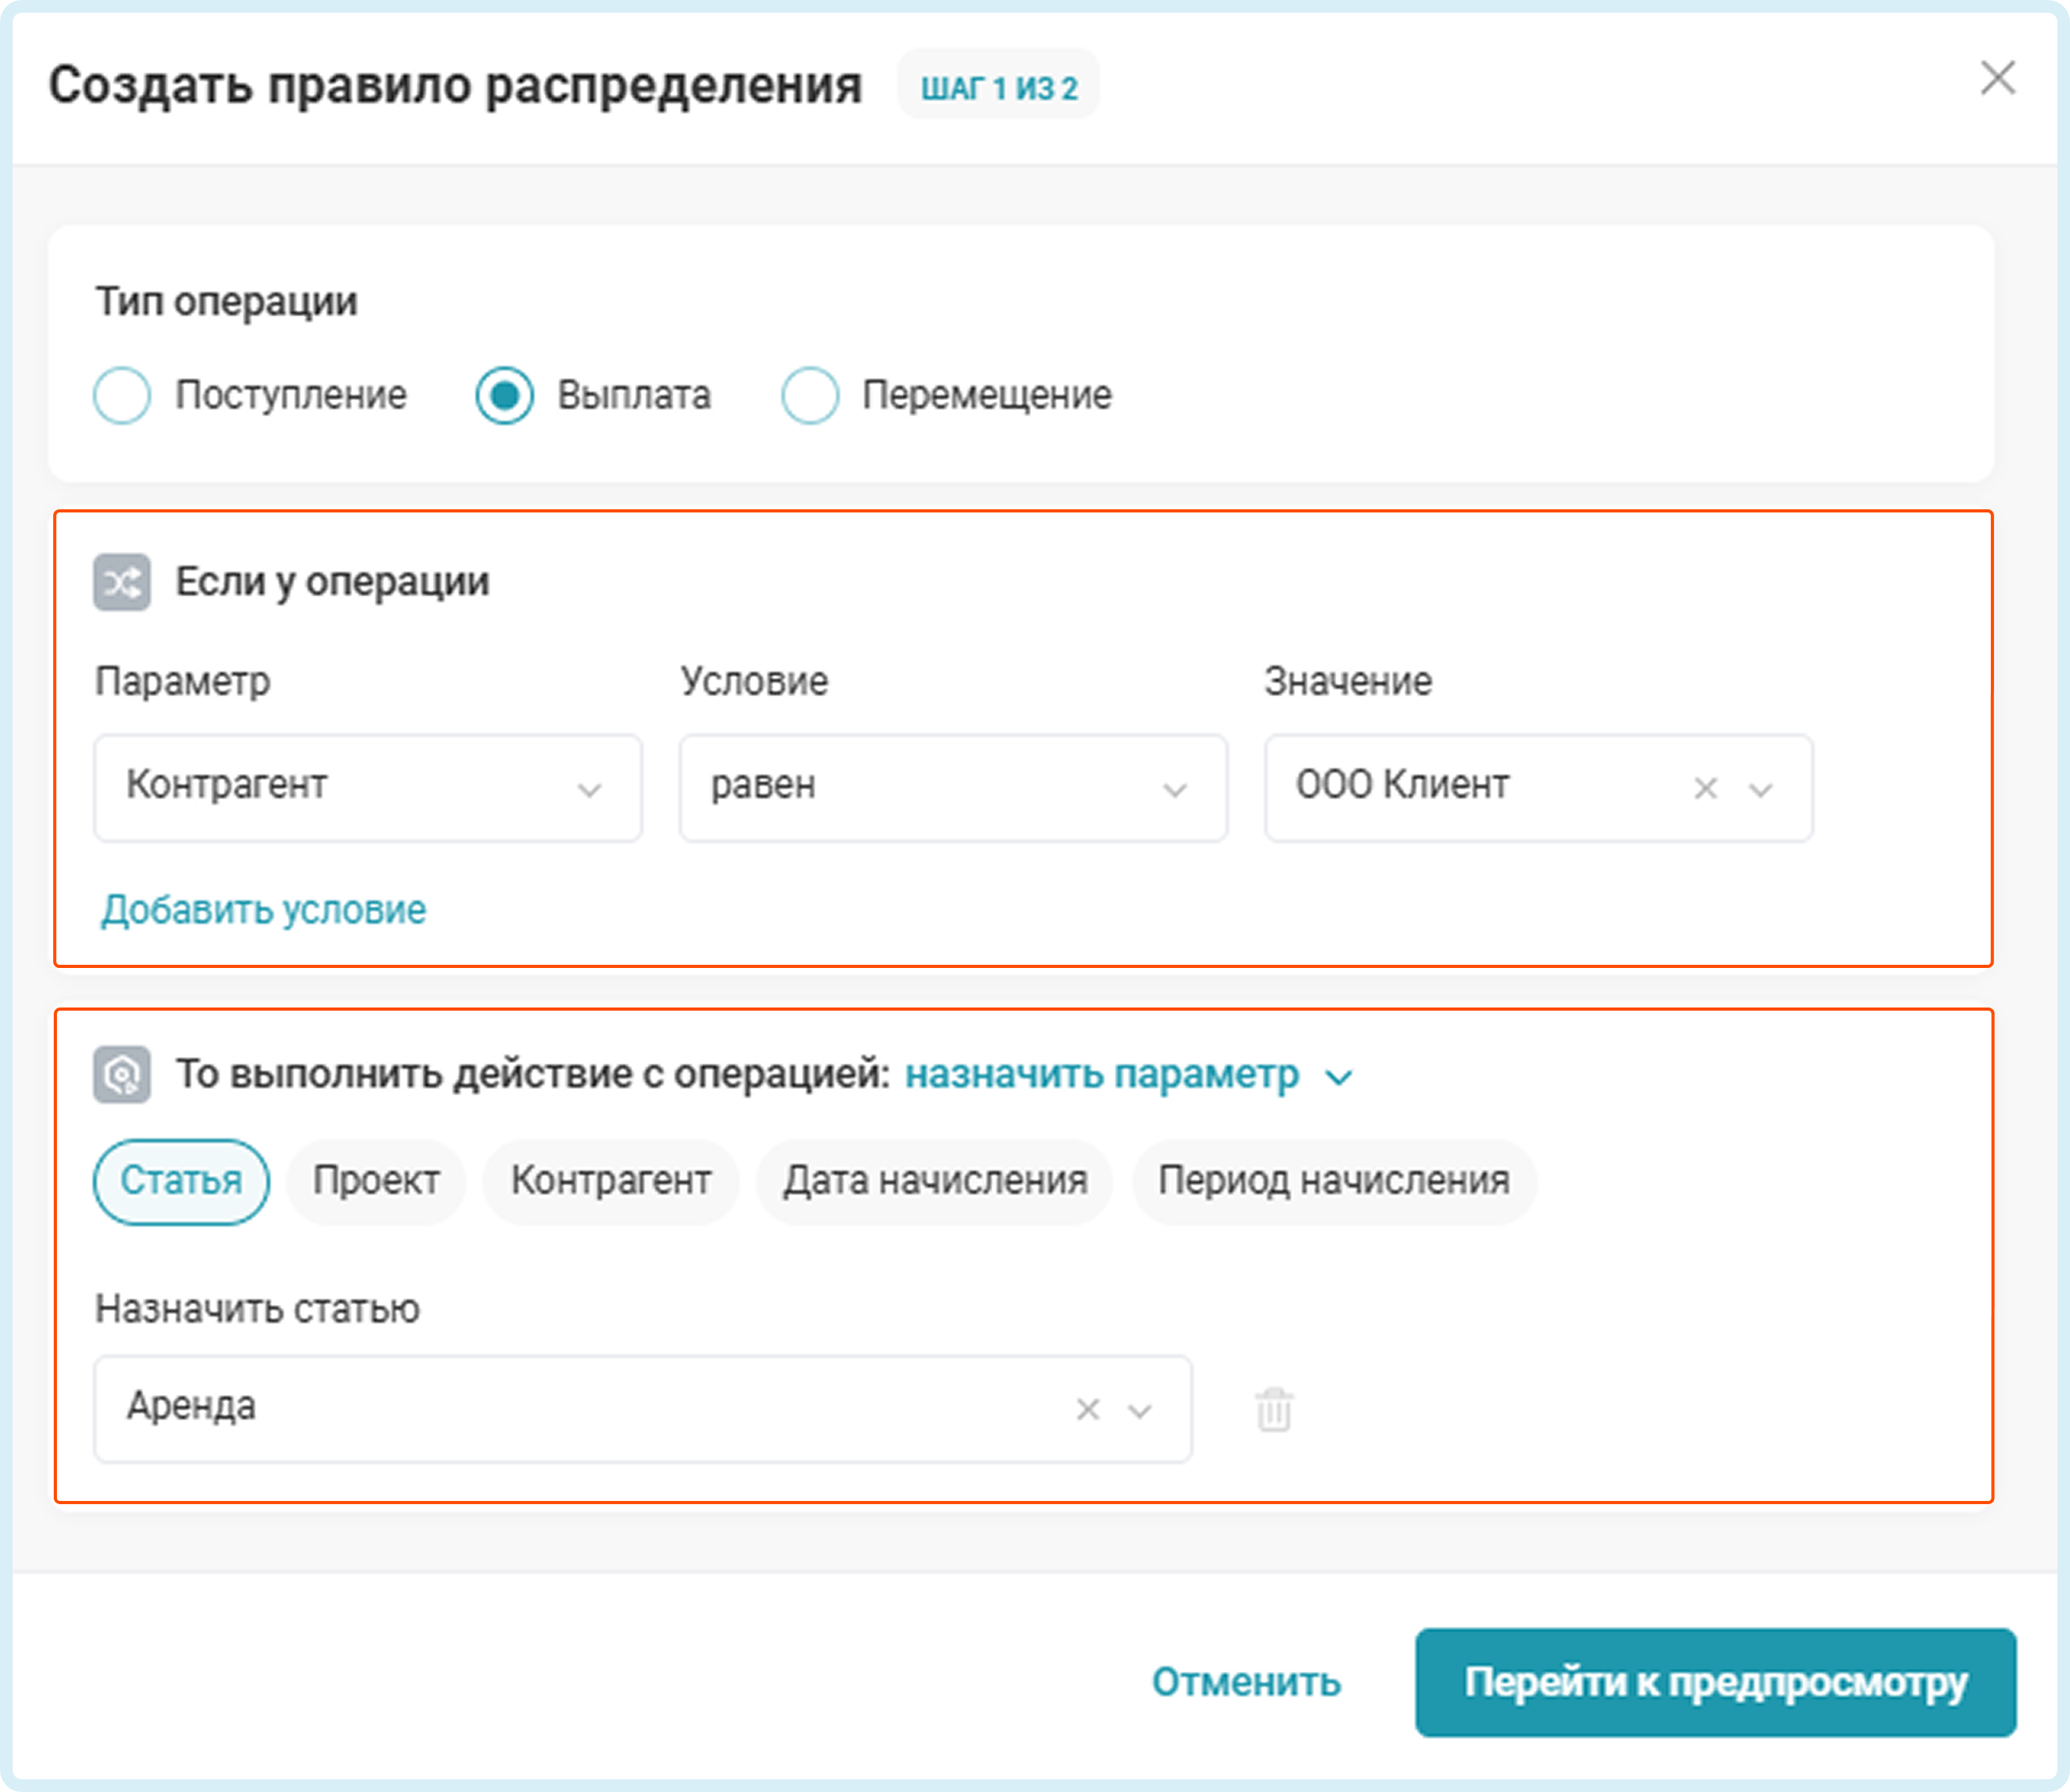Click the Добавить условие link
The height and width of the screenshot is (1792, 2070).
click(x=264, y=910)
